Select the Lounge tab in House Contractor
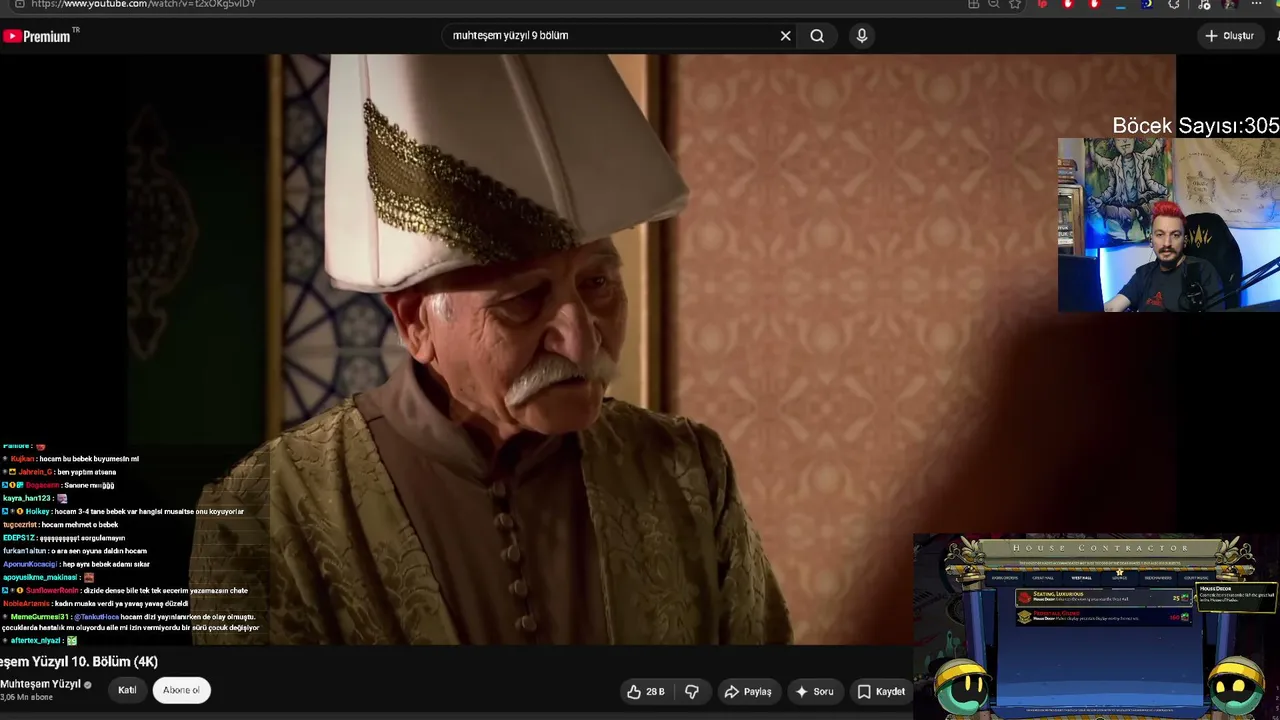The height and width of the screenshot is (720, 1280). point(1119,578)
